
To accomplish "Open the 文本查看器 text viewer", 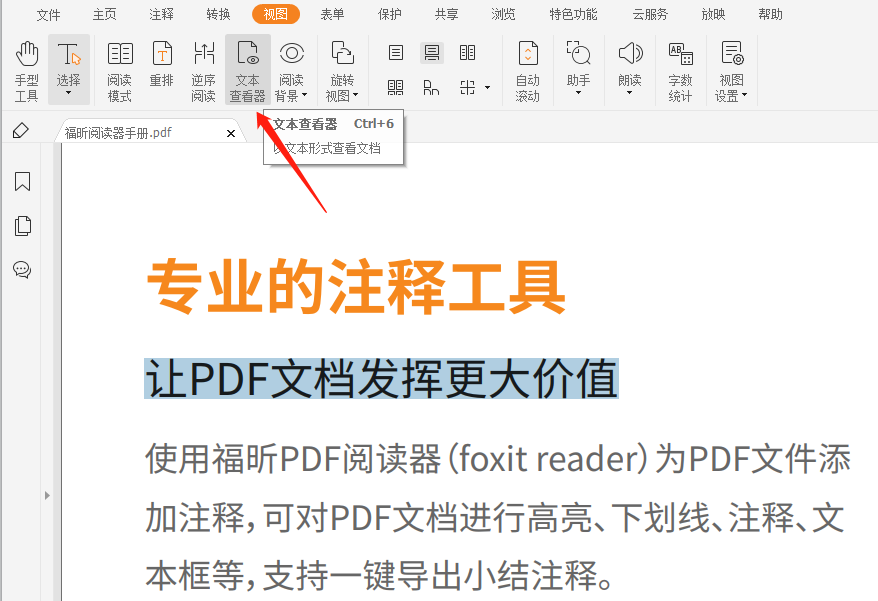I will tap(247, 70).
